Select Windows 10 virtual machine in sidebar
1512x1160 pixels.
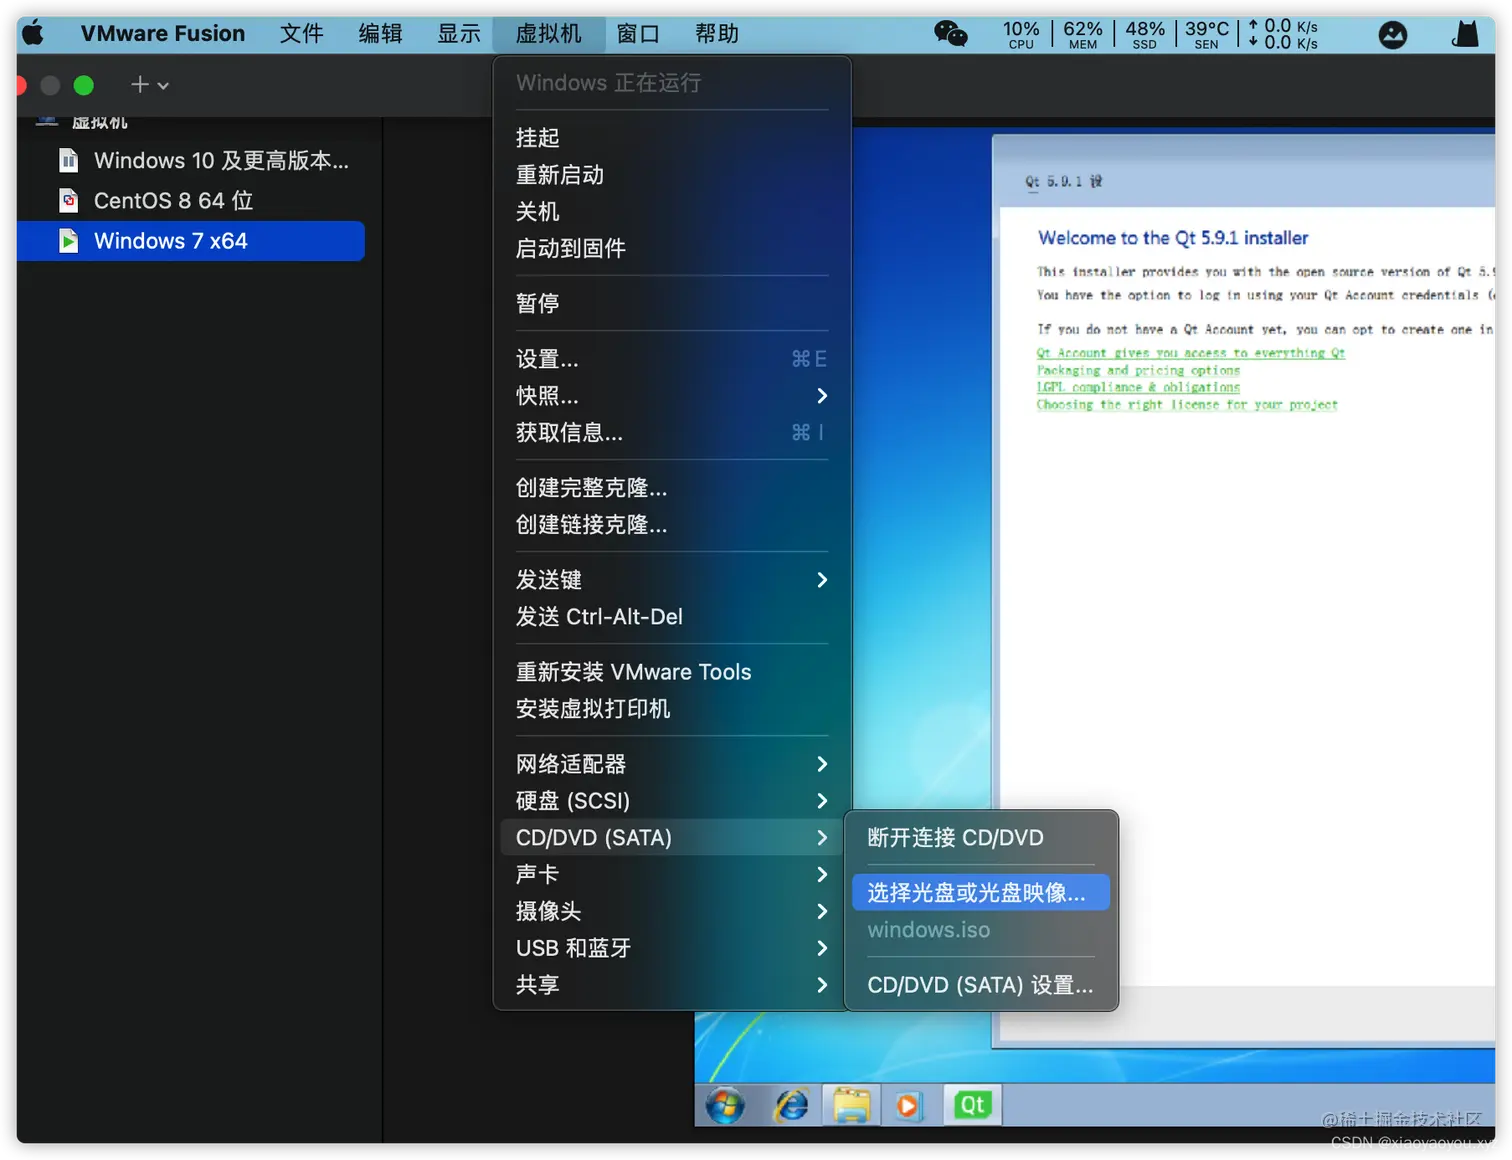point(191,161)
